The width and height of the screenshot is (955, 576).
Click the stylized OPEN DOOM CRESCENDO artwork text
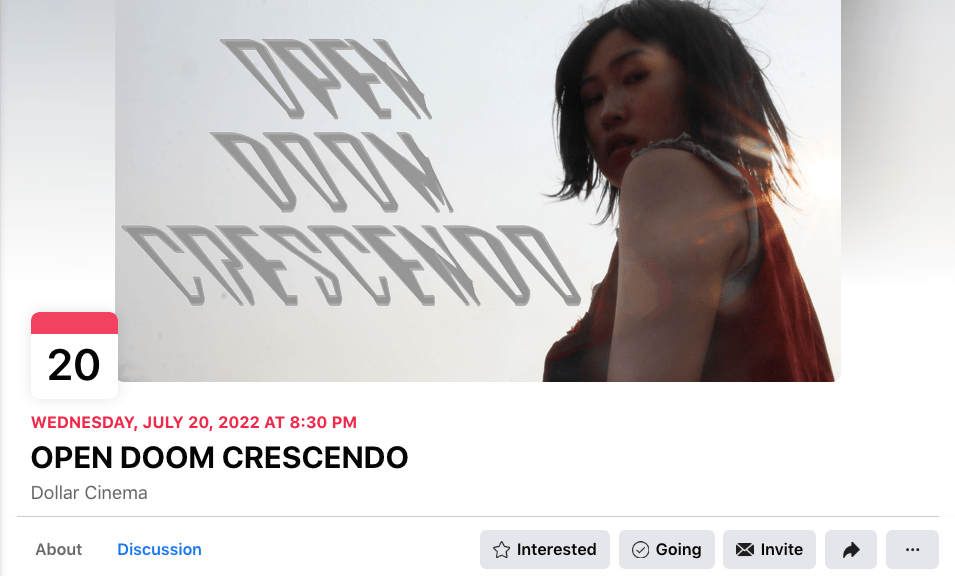pyautogui.click(x=350, y=172)
